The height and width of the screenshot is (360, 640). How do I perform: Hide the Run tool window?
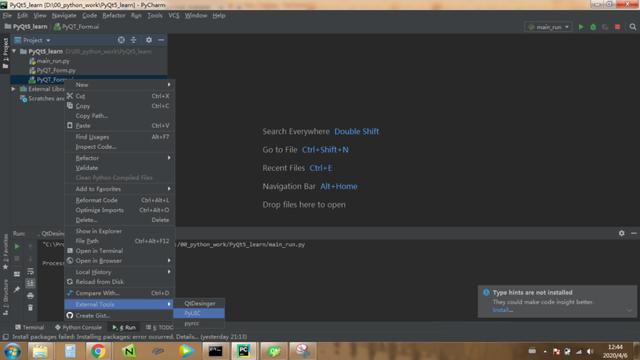[633, 233]
